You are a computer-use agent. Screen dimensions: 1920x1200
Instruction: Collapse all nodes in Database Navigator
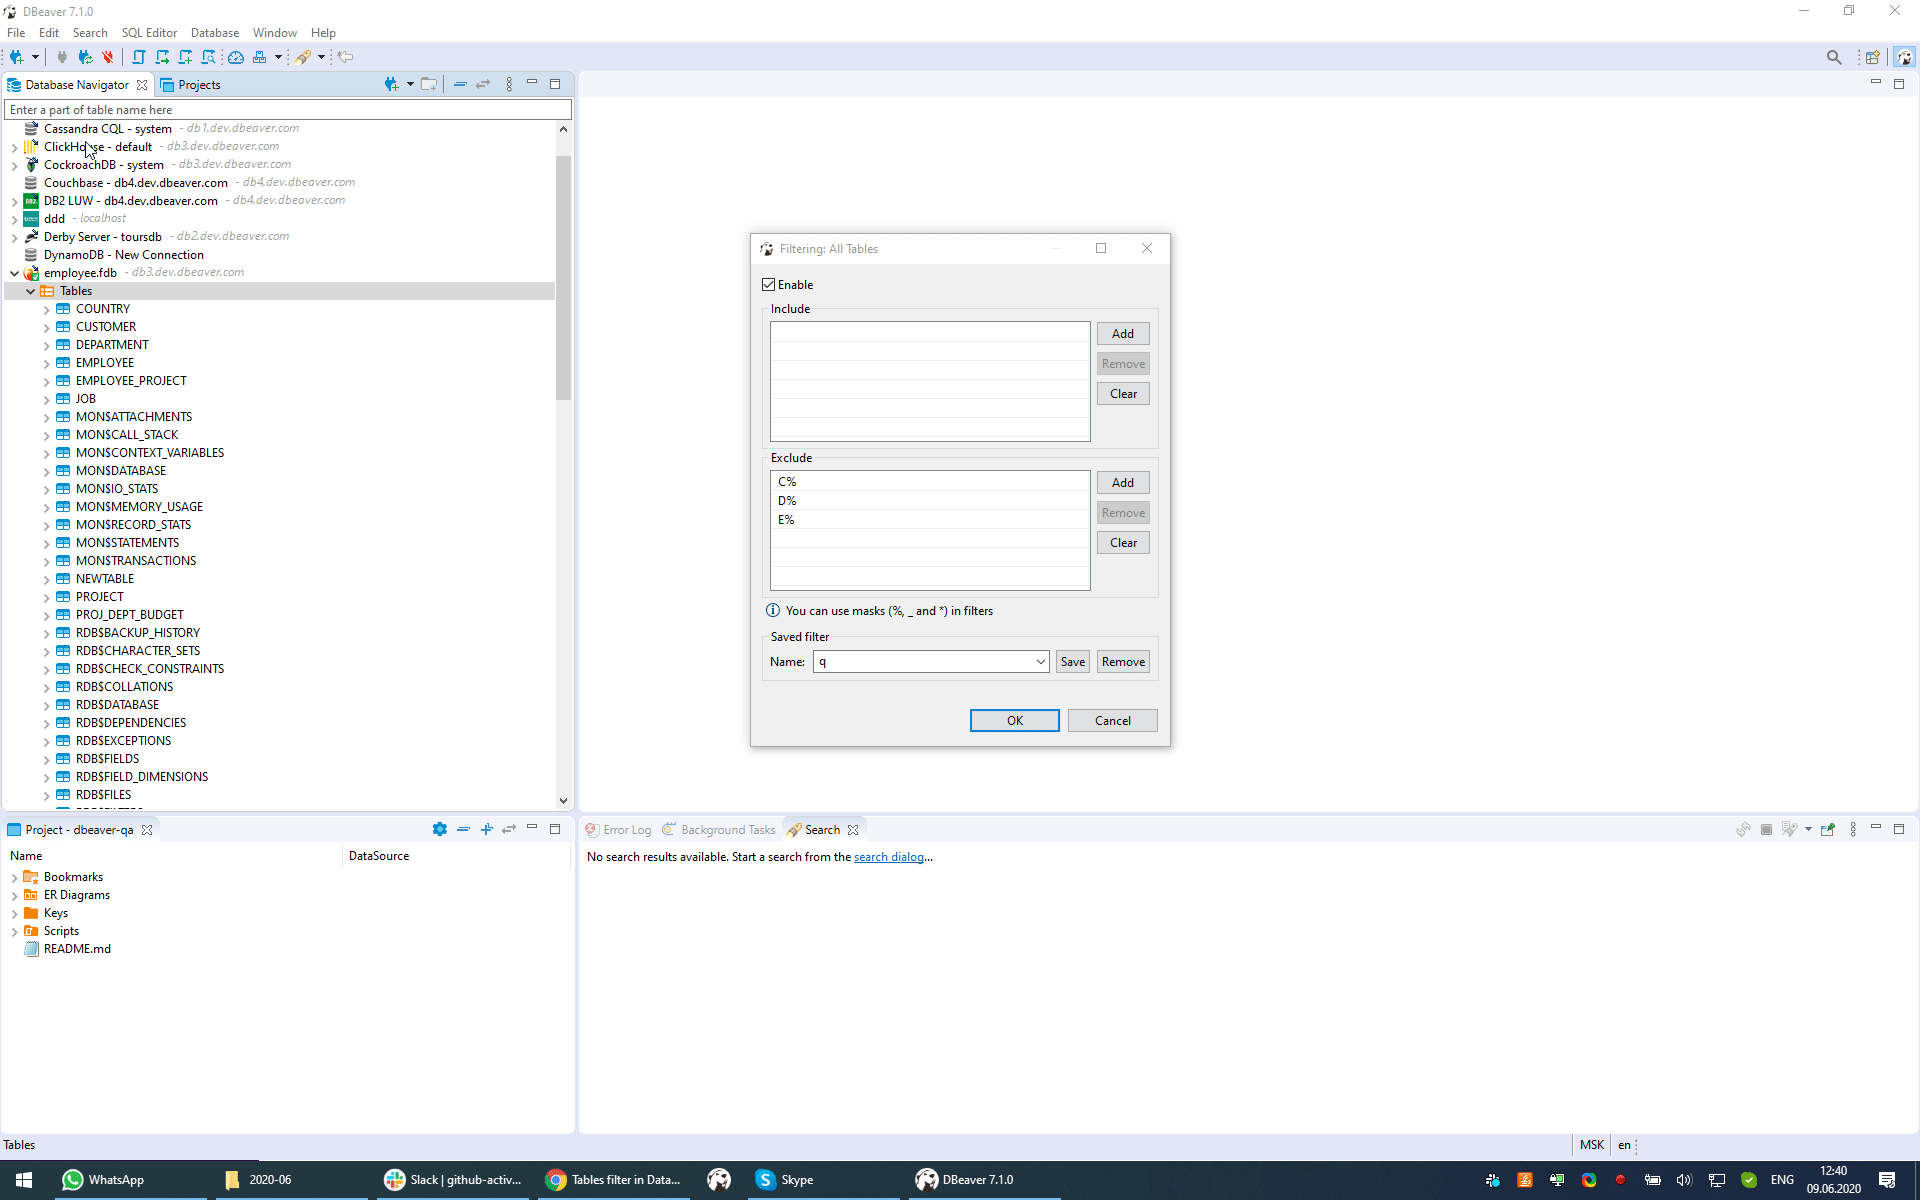[x=460, y=84]
